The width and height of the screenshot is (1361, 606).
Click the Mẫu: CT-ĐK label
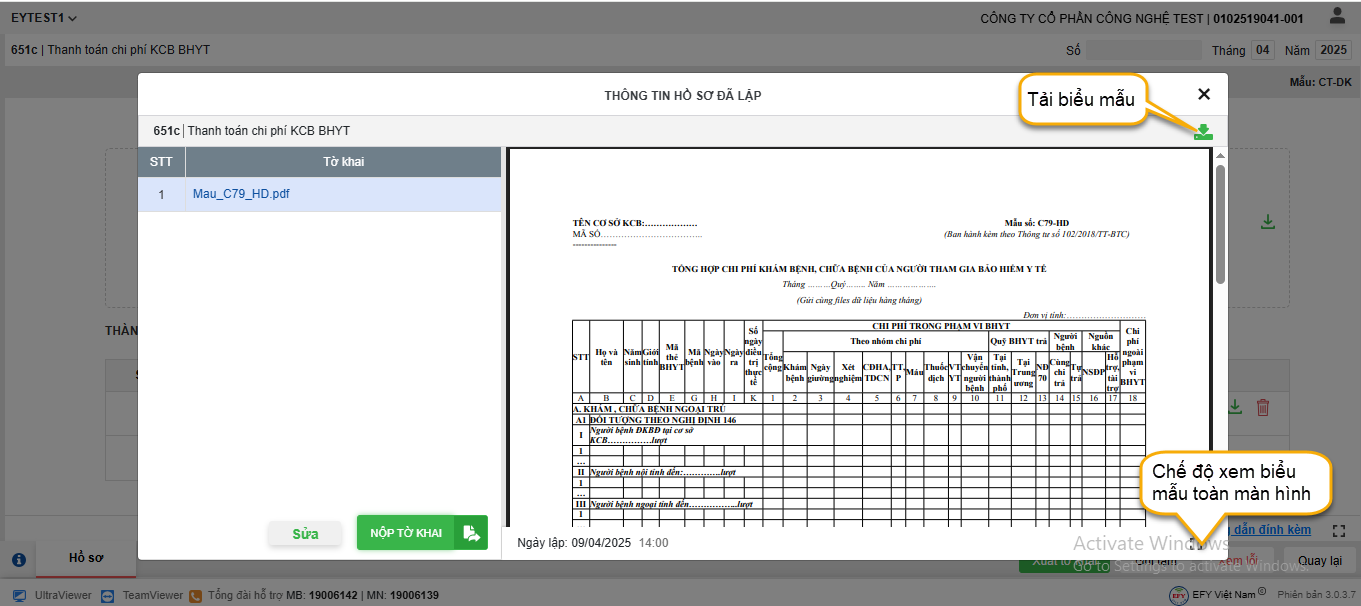click(x=1319, y=83)
